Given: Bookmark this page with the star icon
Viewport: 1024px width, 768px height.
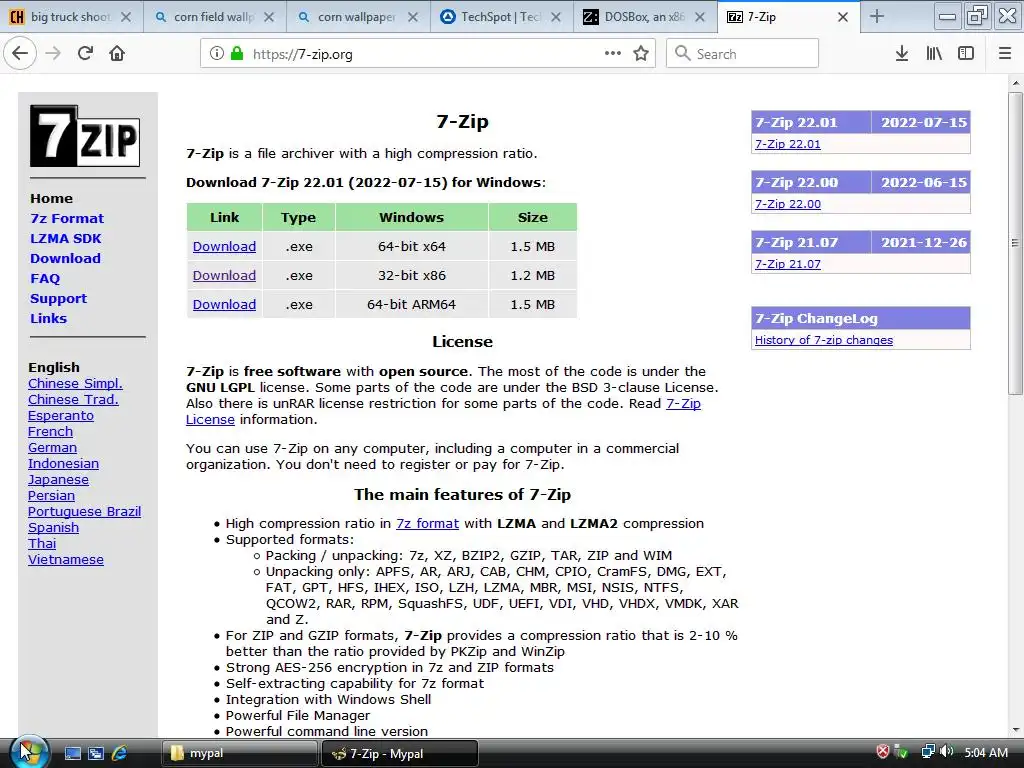Looking at the screenshot, I should pos(641,54).
